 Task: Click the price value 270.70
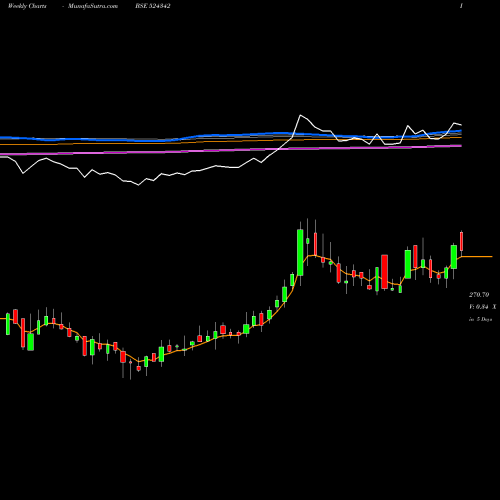(x=479, y=295)
